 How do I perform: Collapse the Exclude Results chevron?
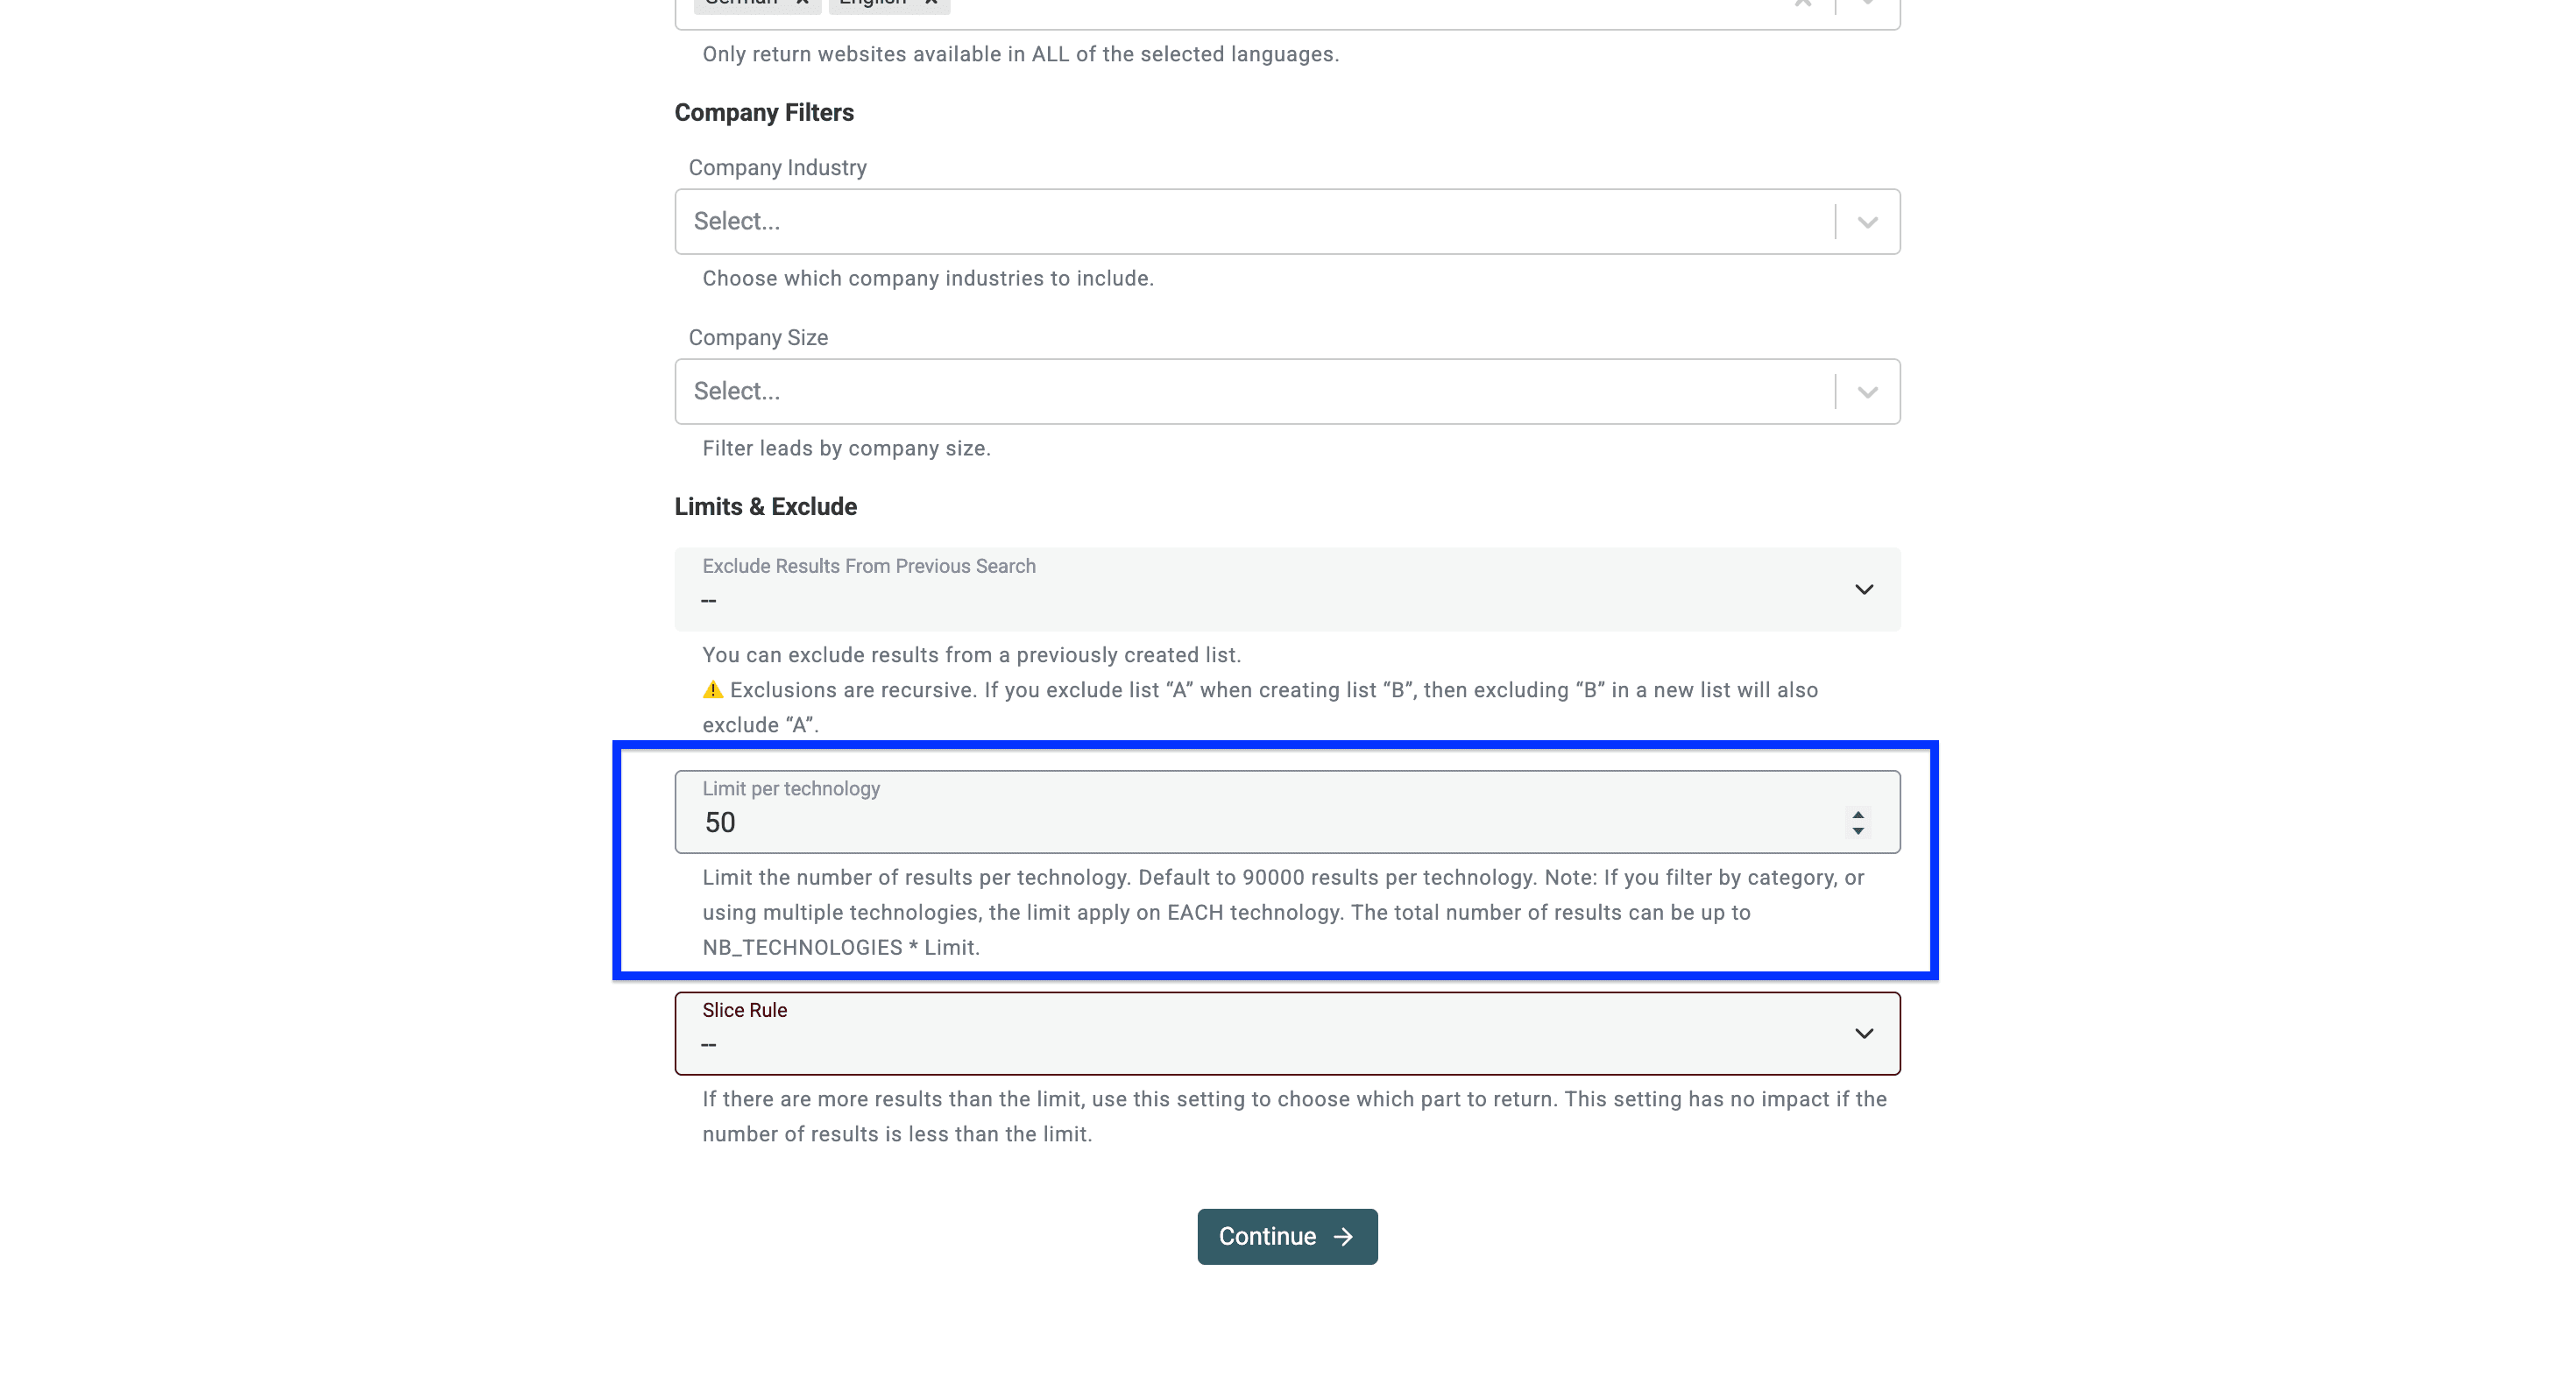pos(1864,590)
